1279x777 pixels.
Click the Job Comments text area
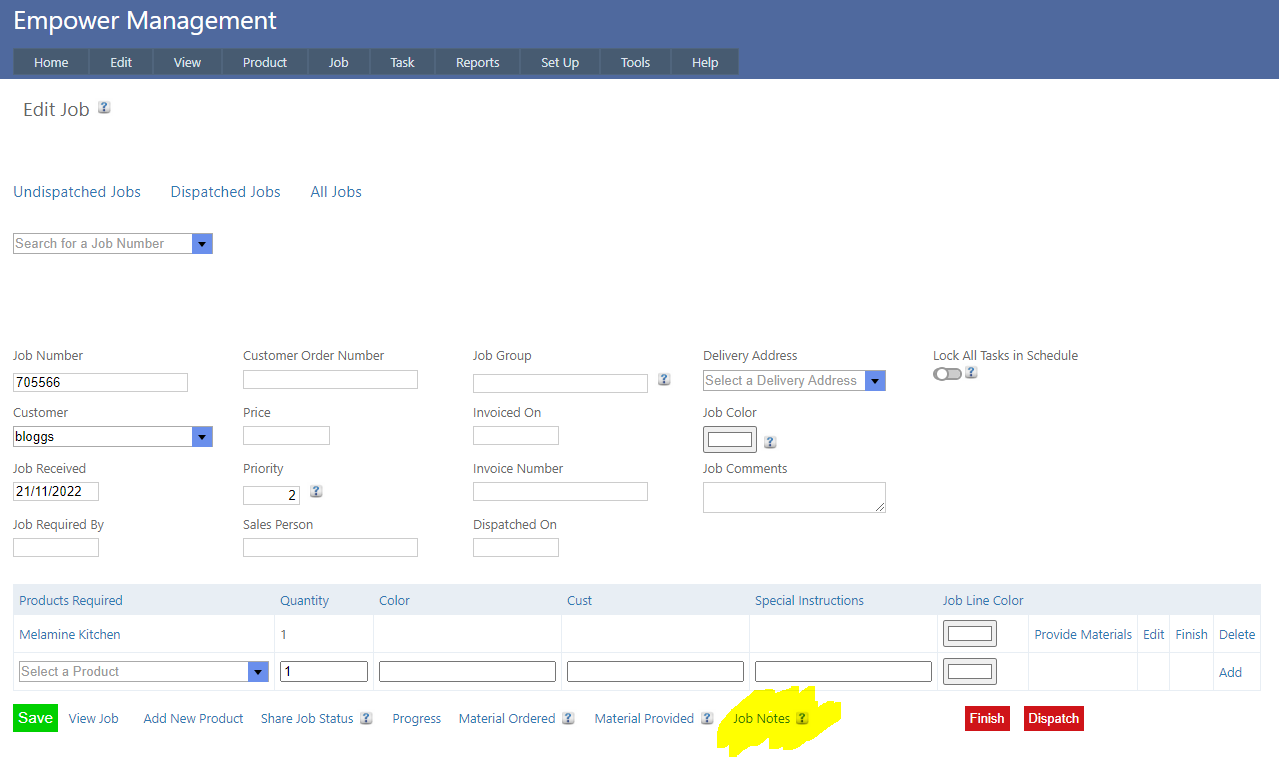pos(794,497)
